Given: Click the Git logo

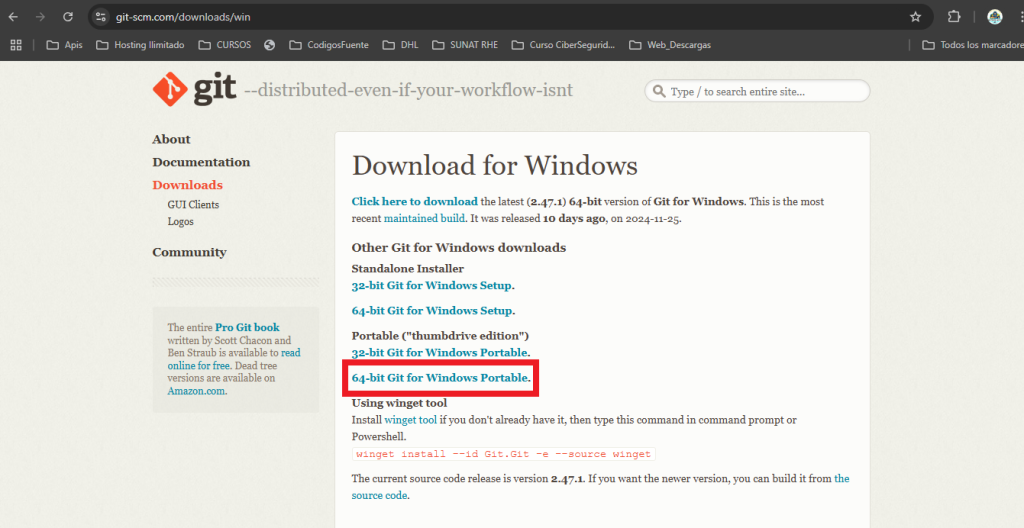Looking at the screenshot, I should (x=194, y=90).
